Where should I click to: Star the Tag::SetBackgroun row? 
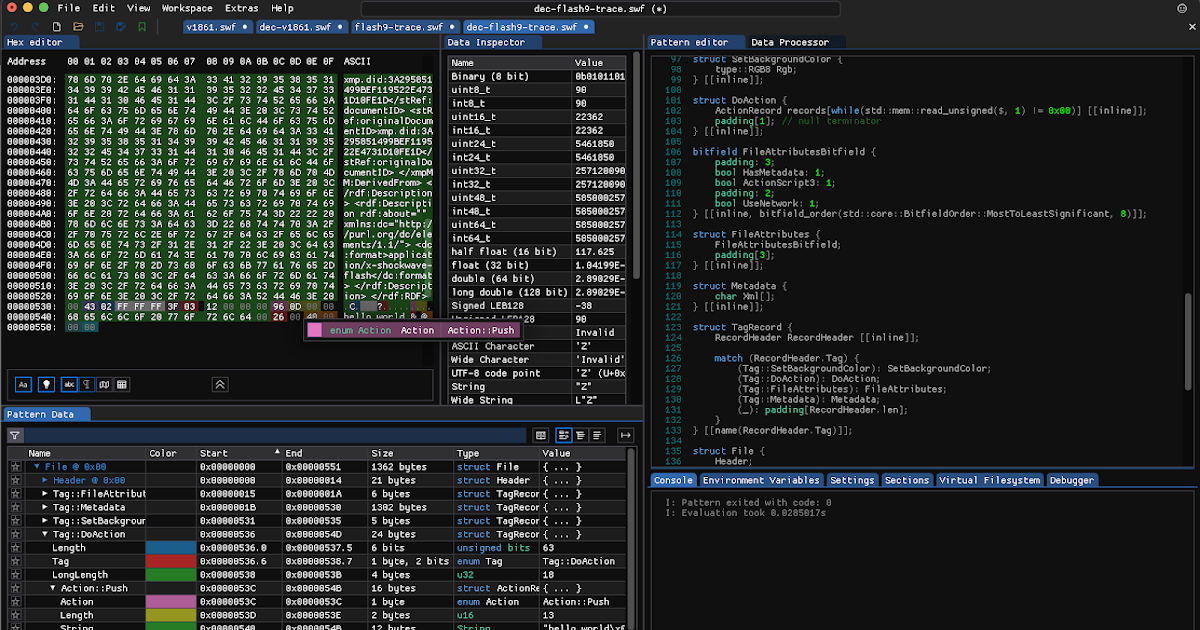15,521
